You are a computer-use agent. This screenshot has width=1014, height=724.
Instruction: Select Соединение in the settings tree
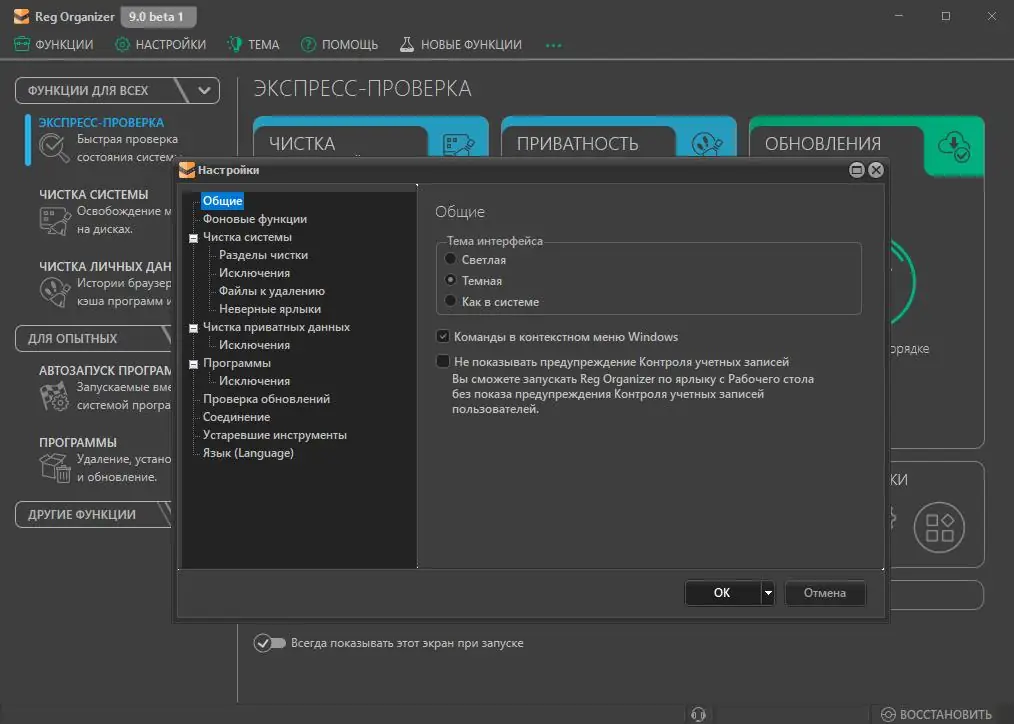pos(236,418)
